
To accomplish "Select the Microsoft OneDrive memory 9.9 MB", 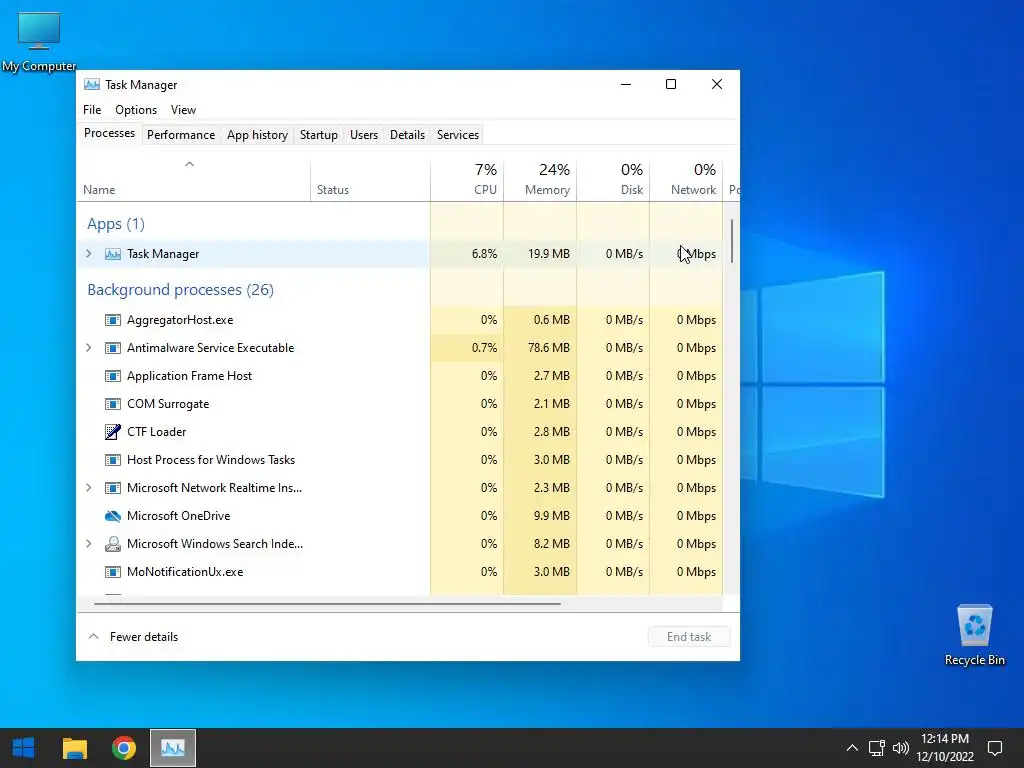I will pyautogui.click(x=552, y=516).
